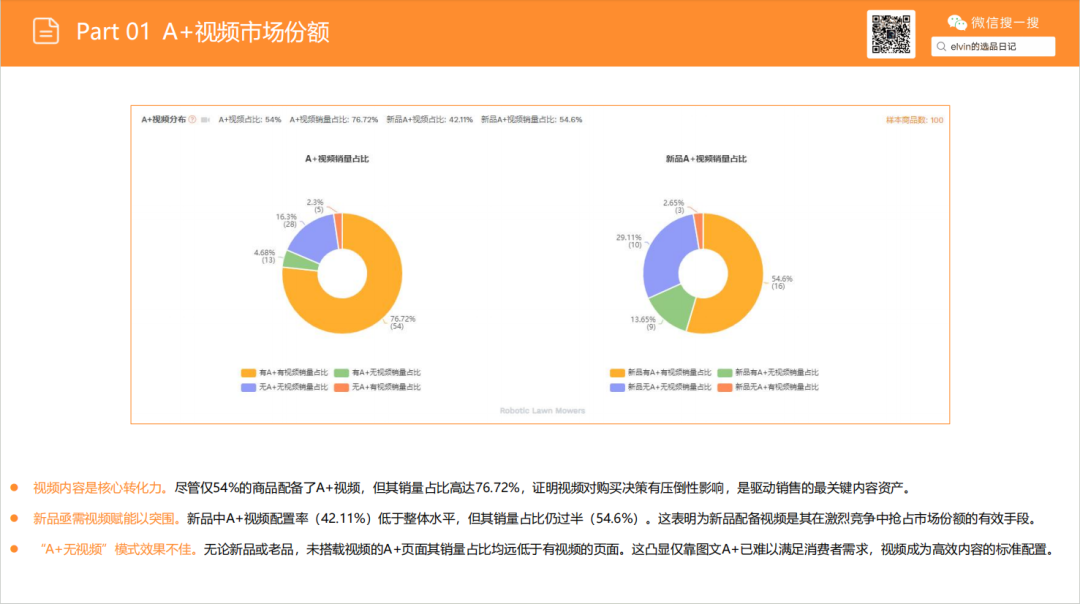Click the small gray chart icon after the help icon
This screenshot has height=604, width=1080.
(x=206, y=119)
